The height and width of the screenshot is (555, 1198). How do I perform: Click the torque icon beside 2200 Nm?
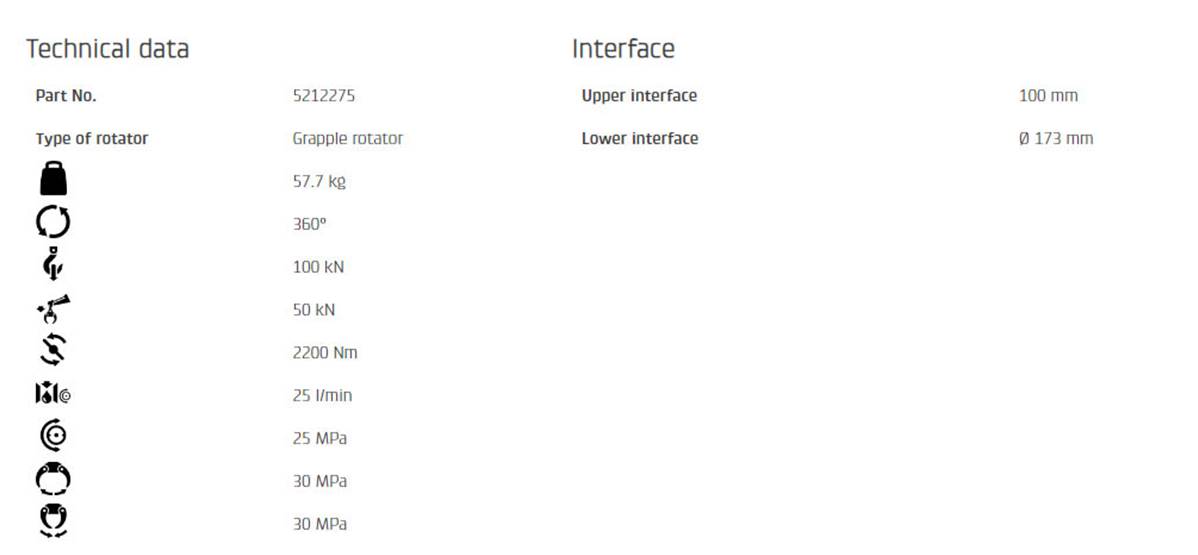[x=53, y=351]
